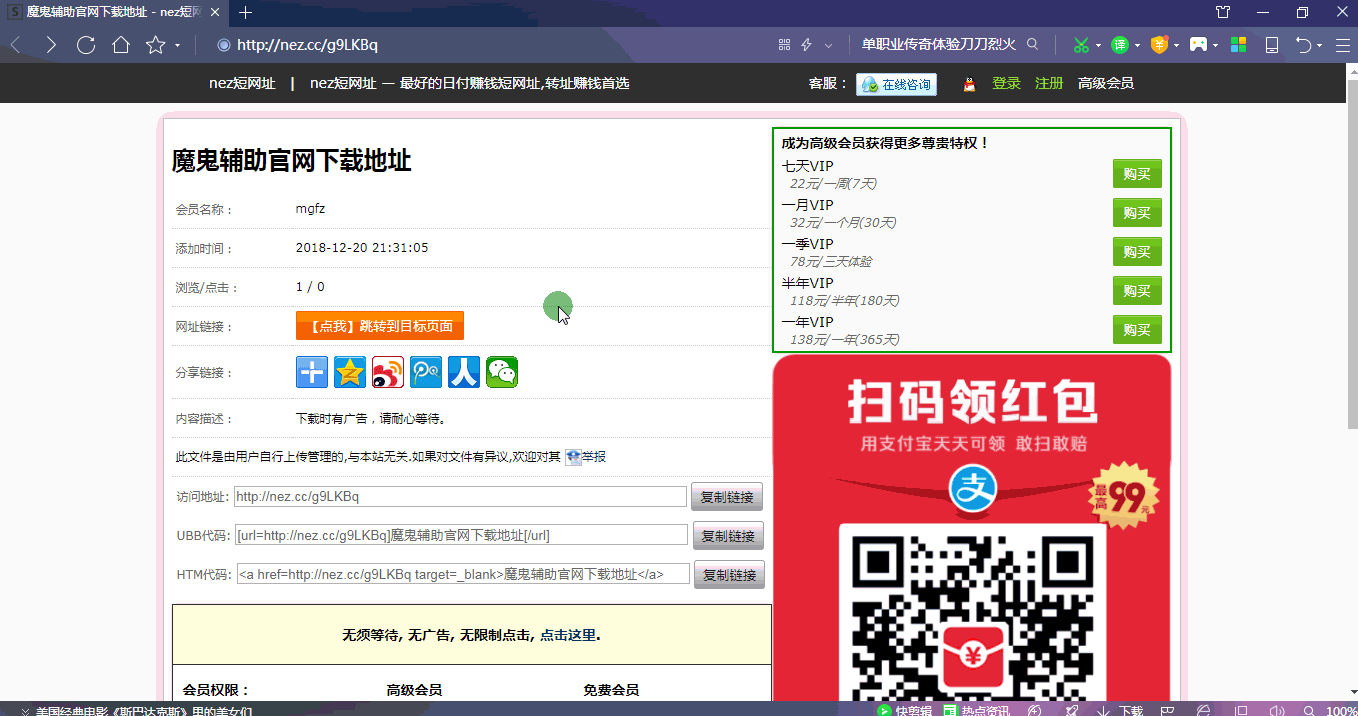This screenshot has width=1358, height=716.
Task: Expand the translate dropdown arrow
Action: click(1138, 45)
